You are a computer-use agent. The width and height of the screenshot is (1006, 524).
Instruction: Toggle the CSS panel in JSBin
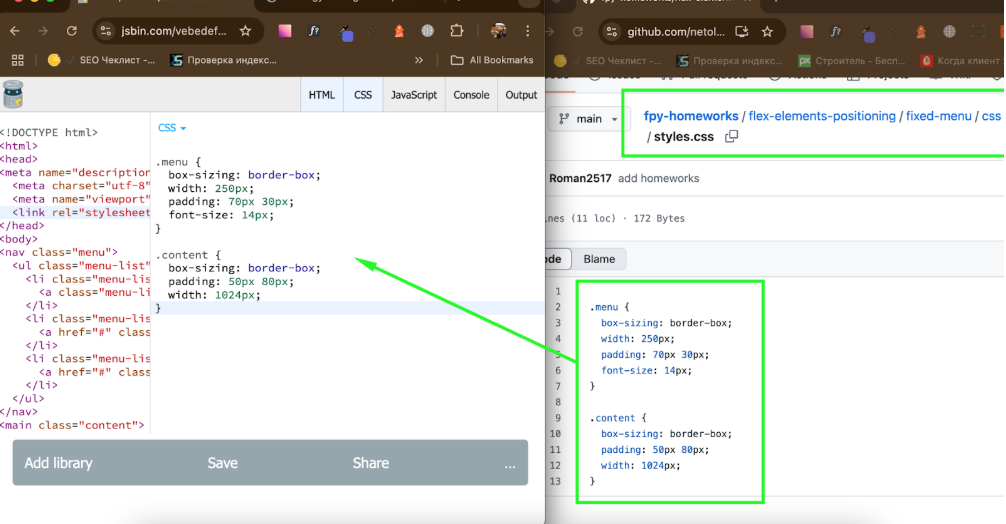tap(363, 95)
